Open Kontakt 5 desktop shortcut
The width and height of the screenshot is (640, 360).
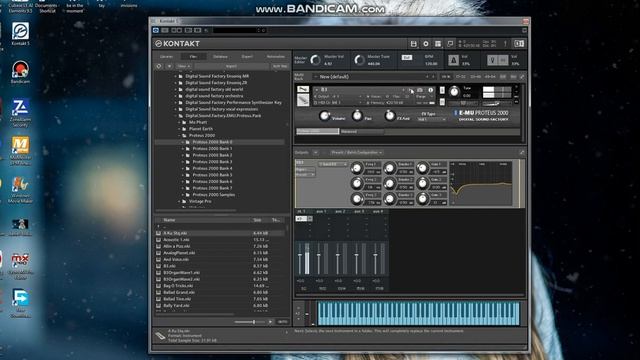20,34
